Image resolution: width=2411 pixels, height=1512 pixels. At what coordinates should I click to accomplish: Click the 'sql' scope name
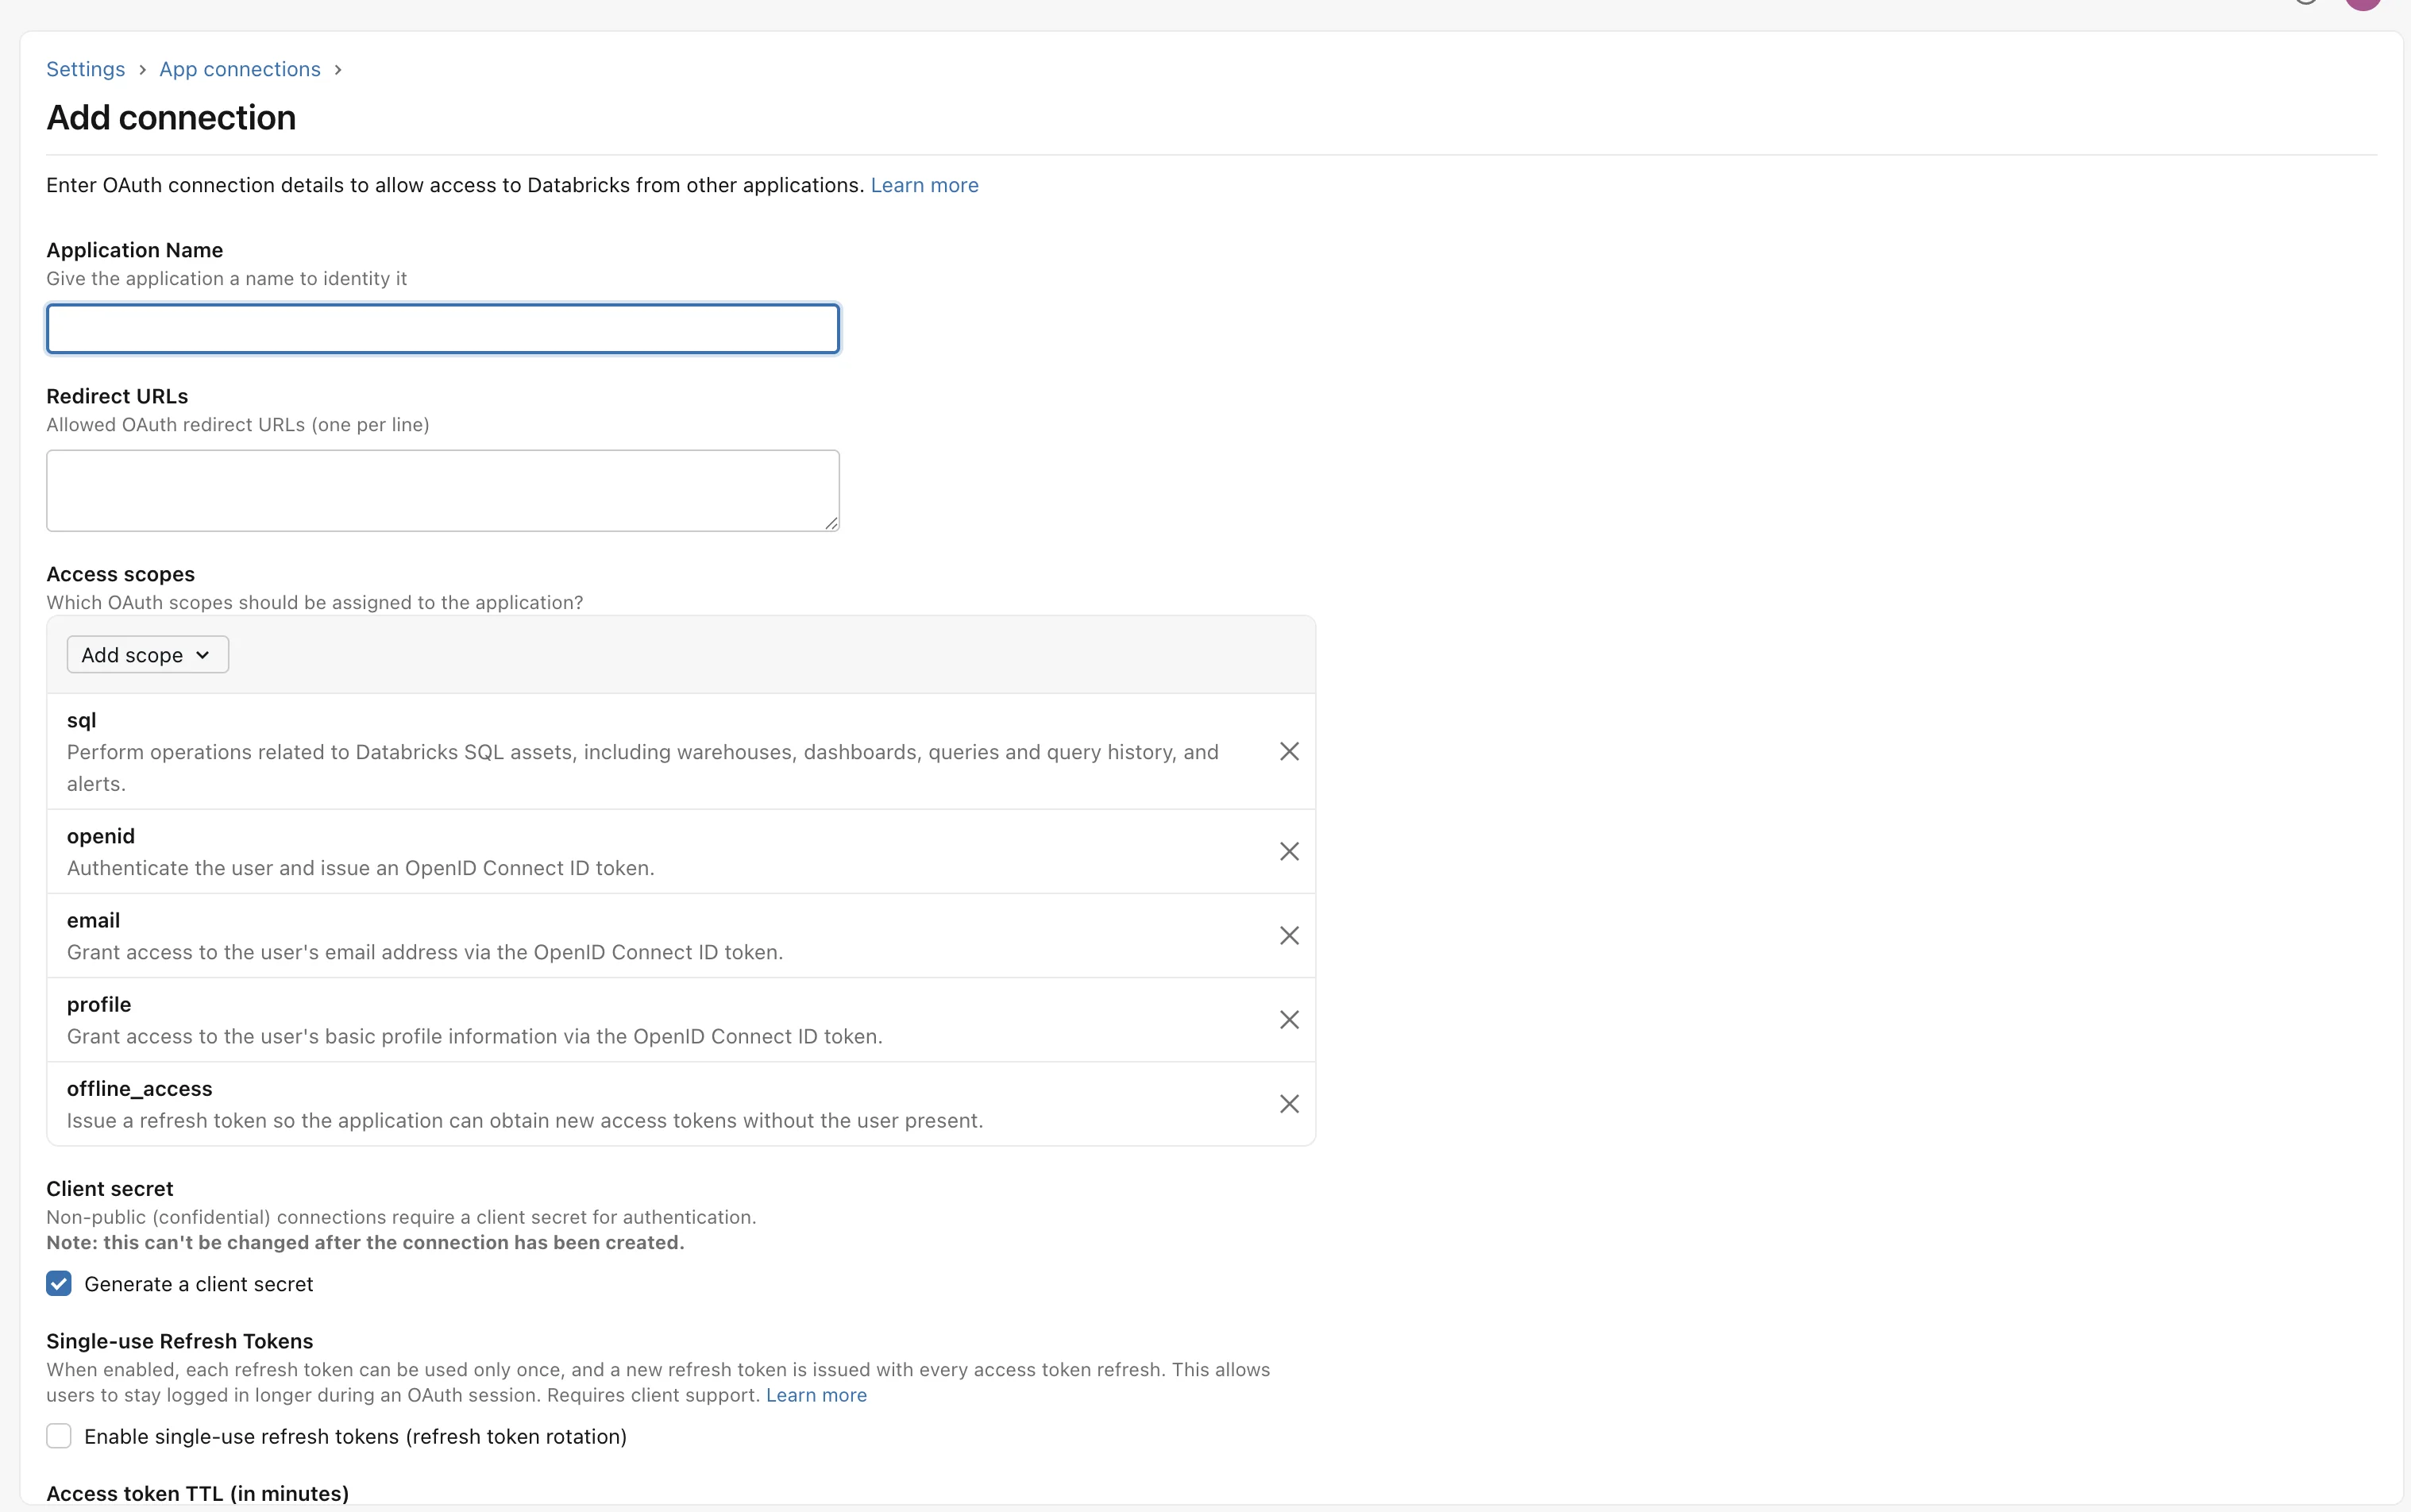tap(82, 720)
